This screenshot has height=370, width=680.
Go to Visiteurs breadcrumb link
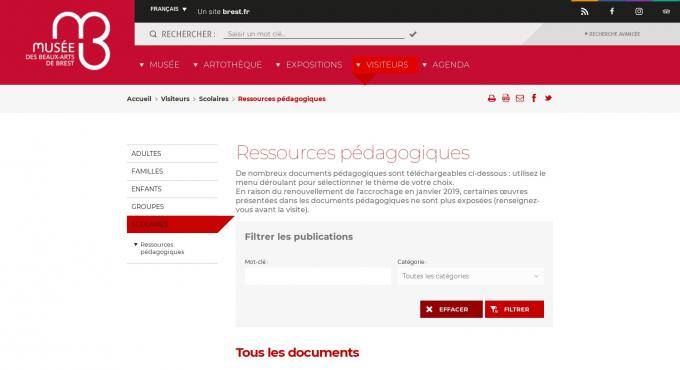tap(175, 99)
